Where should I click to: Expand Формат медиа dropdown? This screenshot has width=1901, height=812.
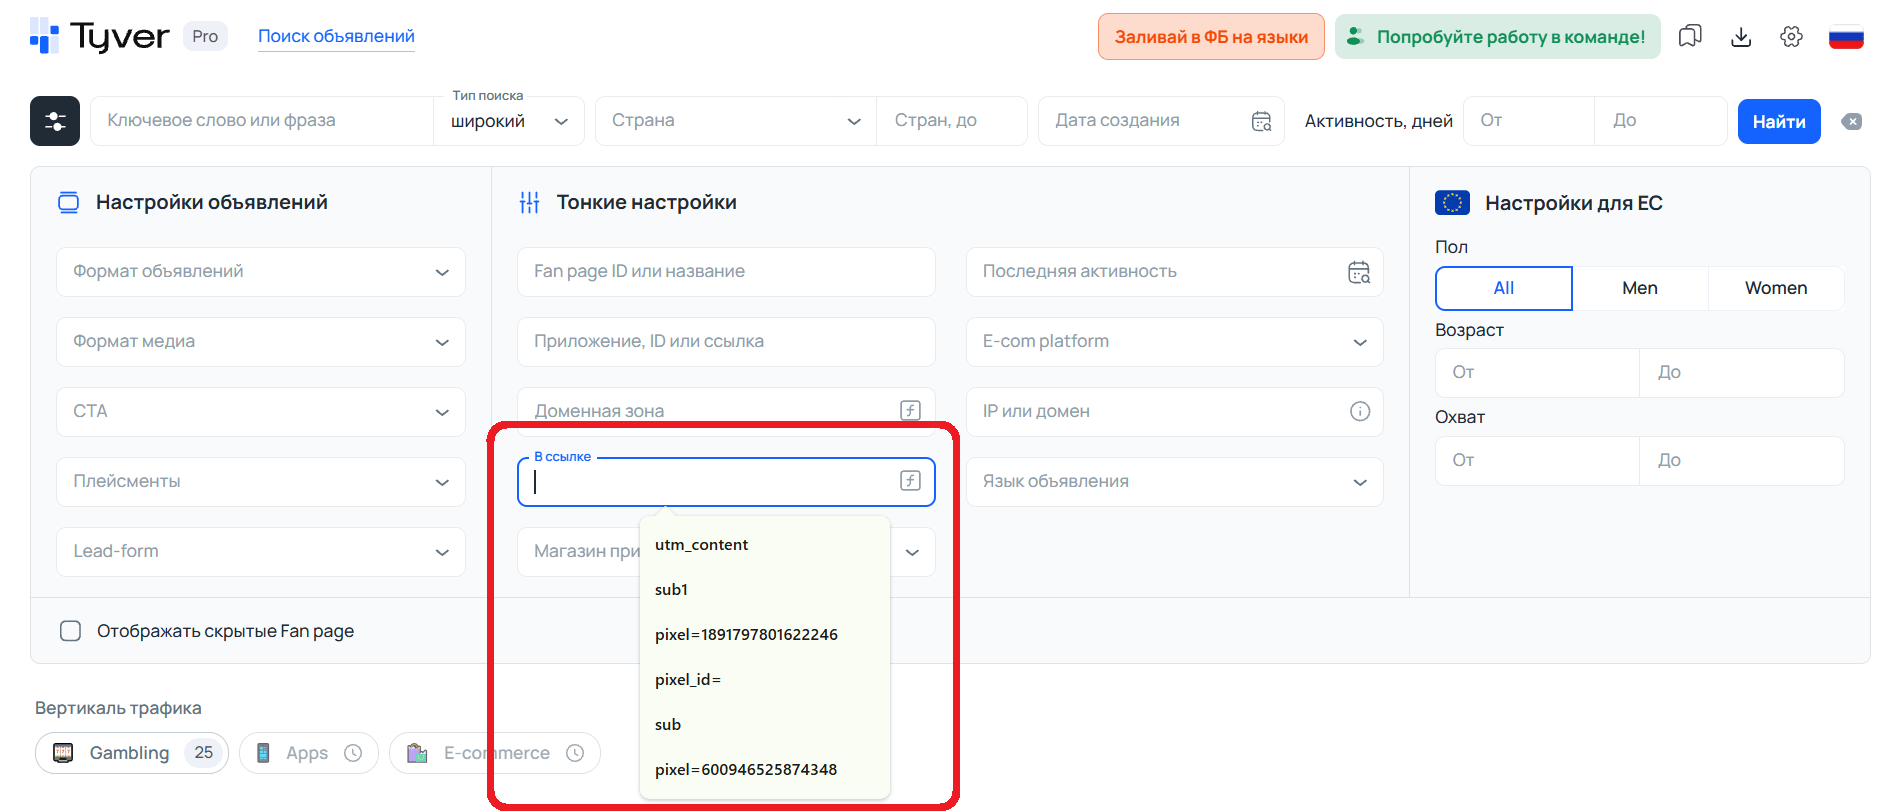pos(261,342)
